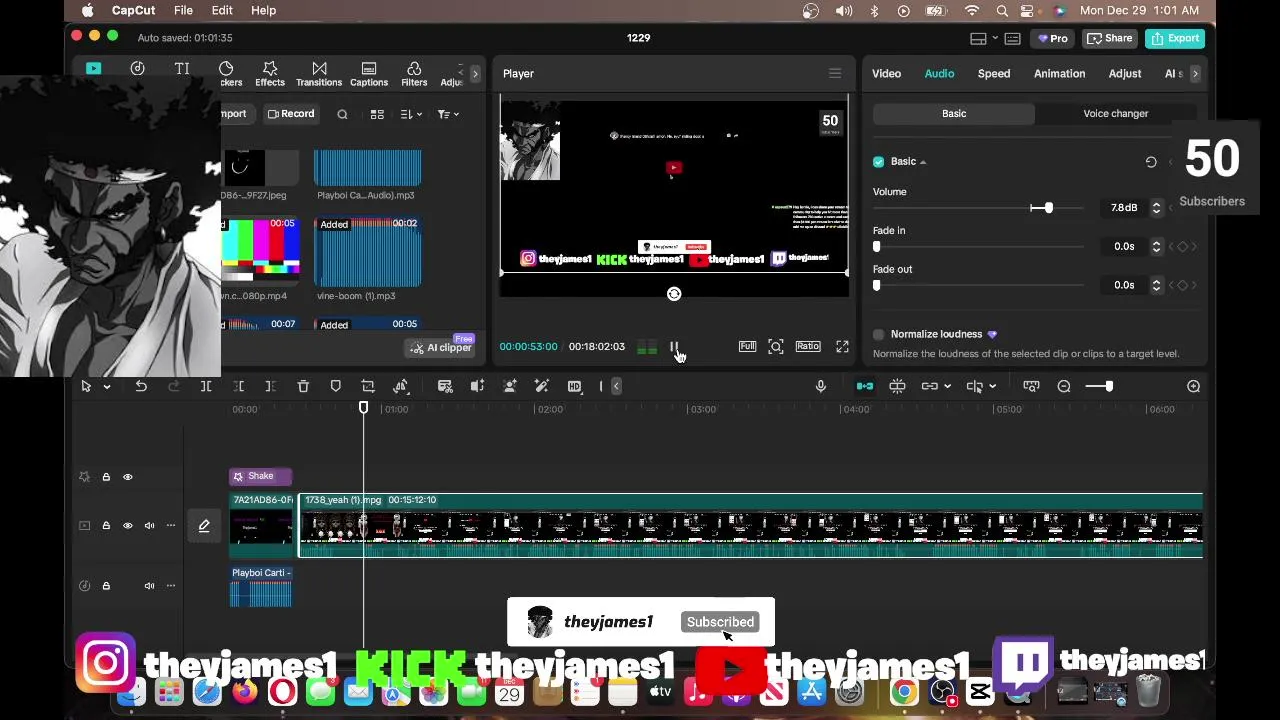
Task: Click the Pro upgrade button
Action: click(1052, 38)
